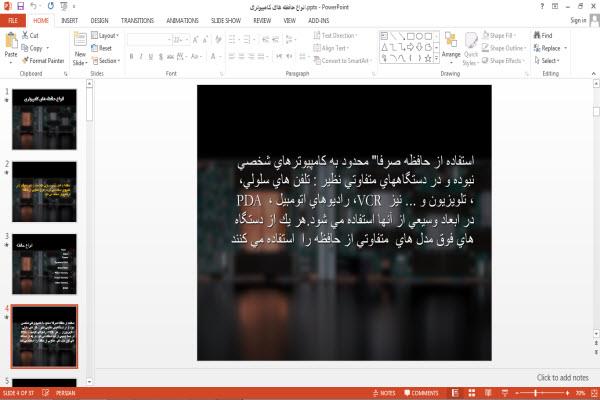This screenshot has height=400, width=600.
Task: Switch to the ADD-INS tab
Action: (x=318, y=20)
